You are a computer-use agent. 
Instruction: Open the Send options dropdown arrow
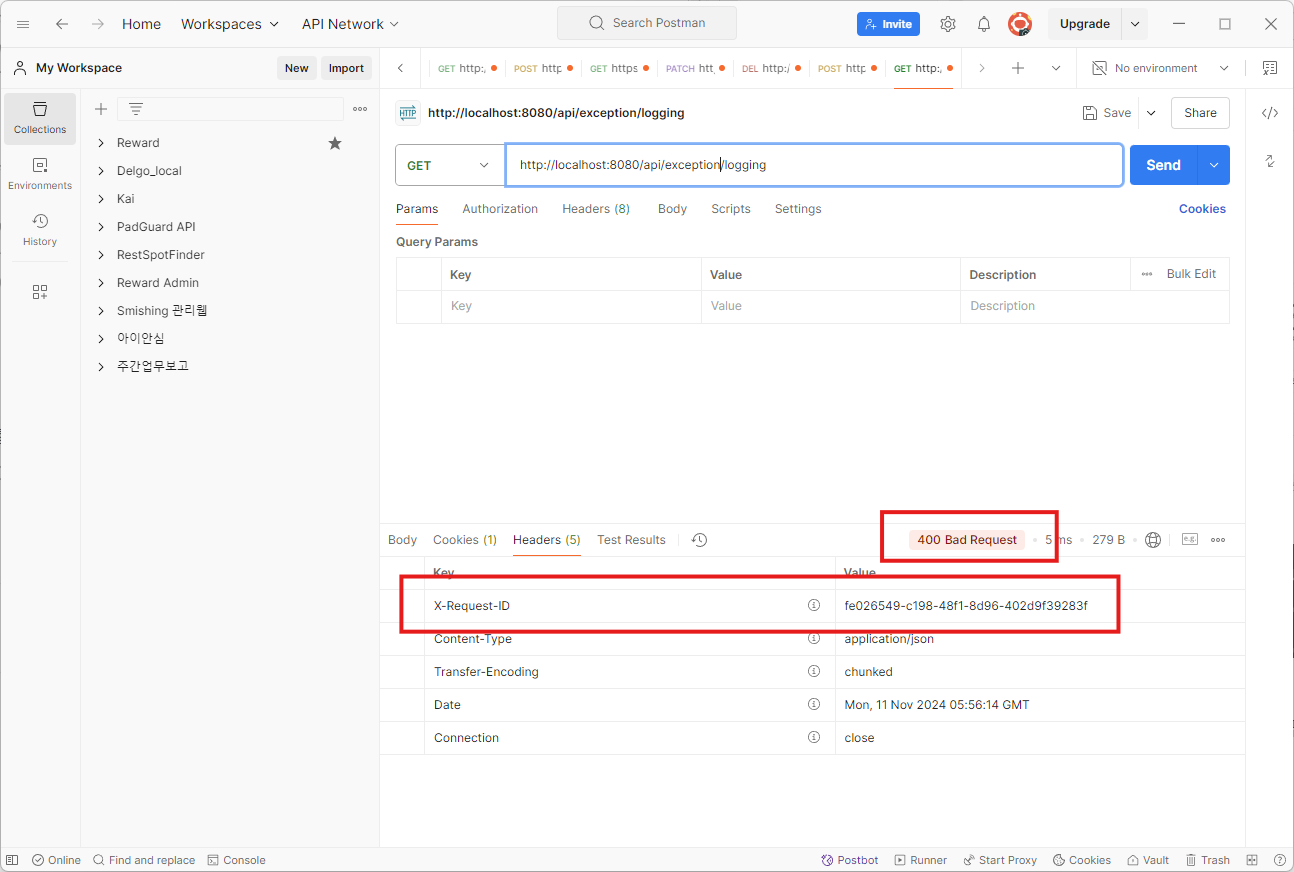click(1213, 165)
